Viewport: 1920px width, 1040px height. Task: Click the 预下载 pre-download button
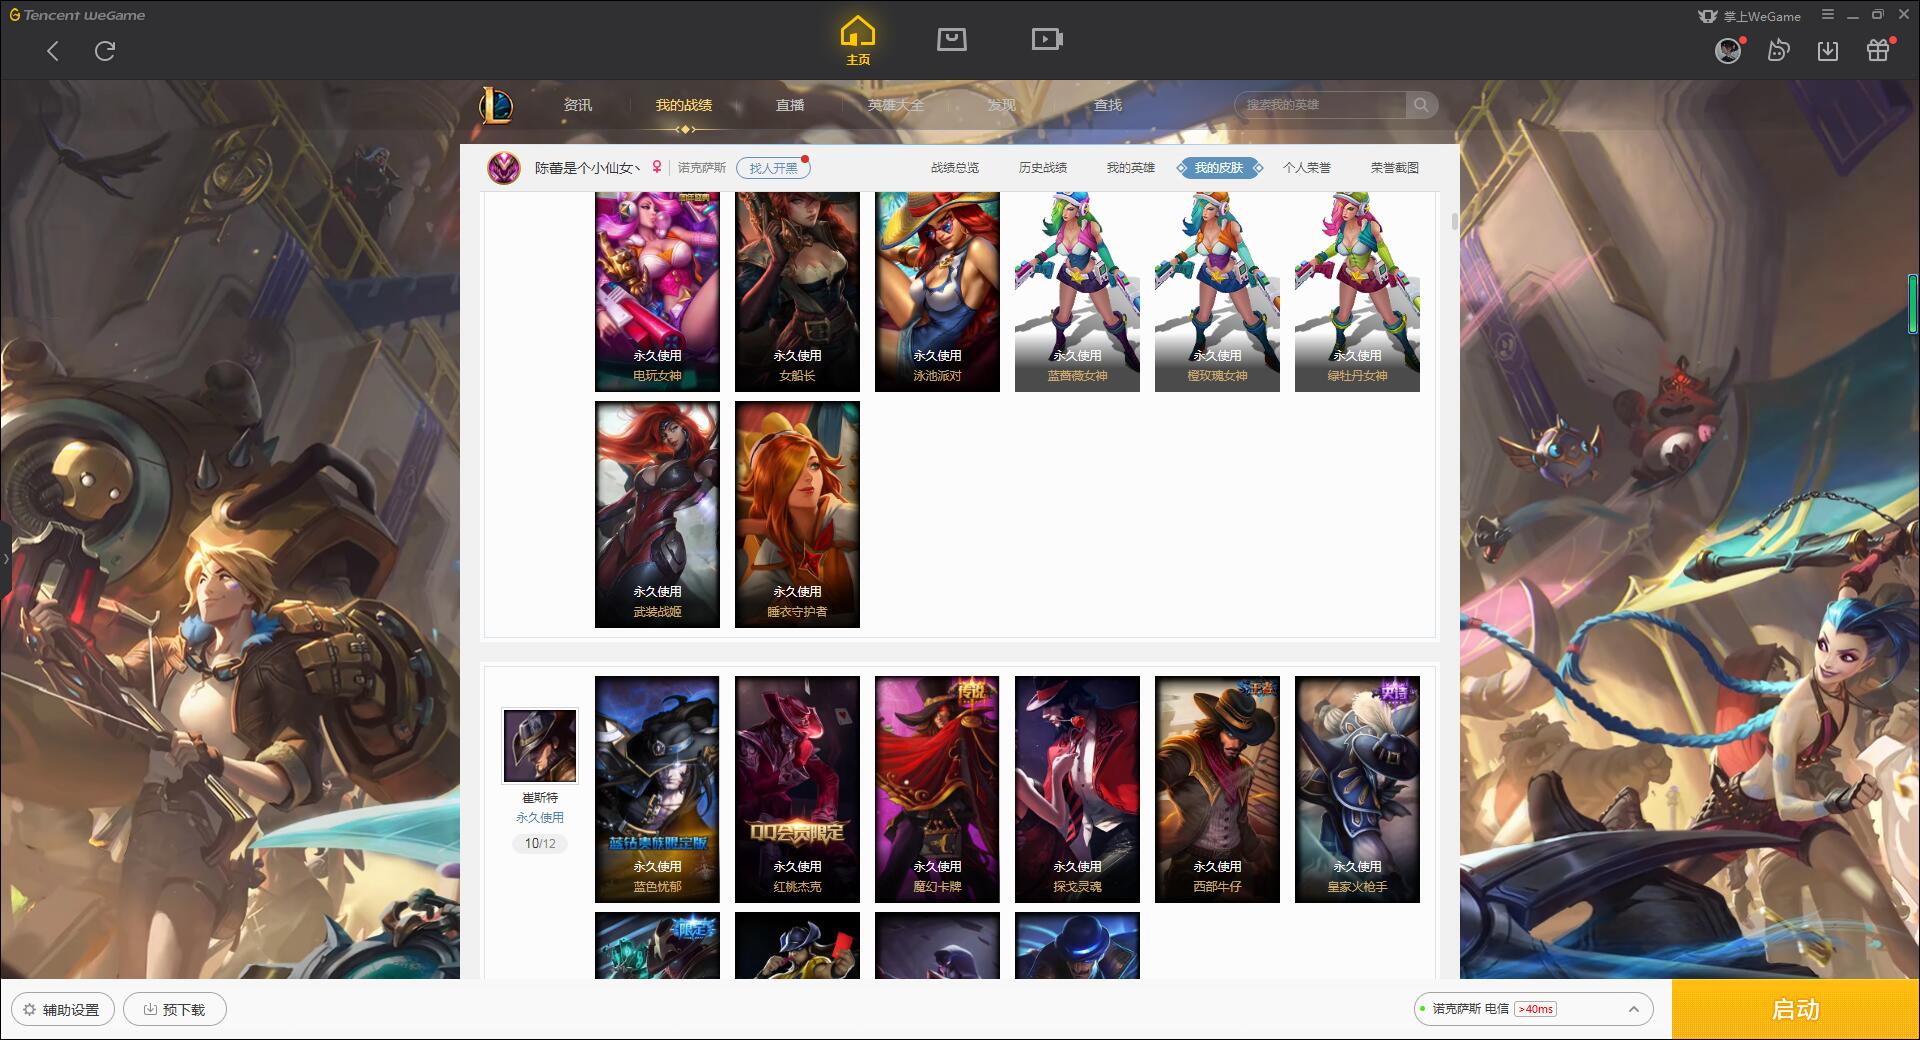pos(175,1010)
